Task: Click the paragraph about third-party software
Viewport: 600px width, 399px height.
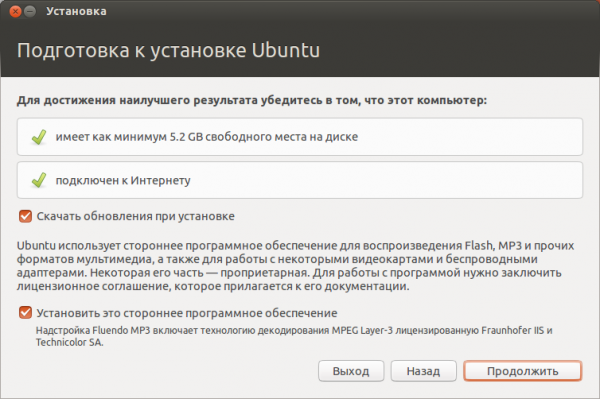Action: [x=295, y=265]
